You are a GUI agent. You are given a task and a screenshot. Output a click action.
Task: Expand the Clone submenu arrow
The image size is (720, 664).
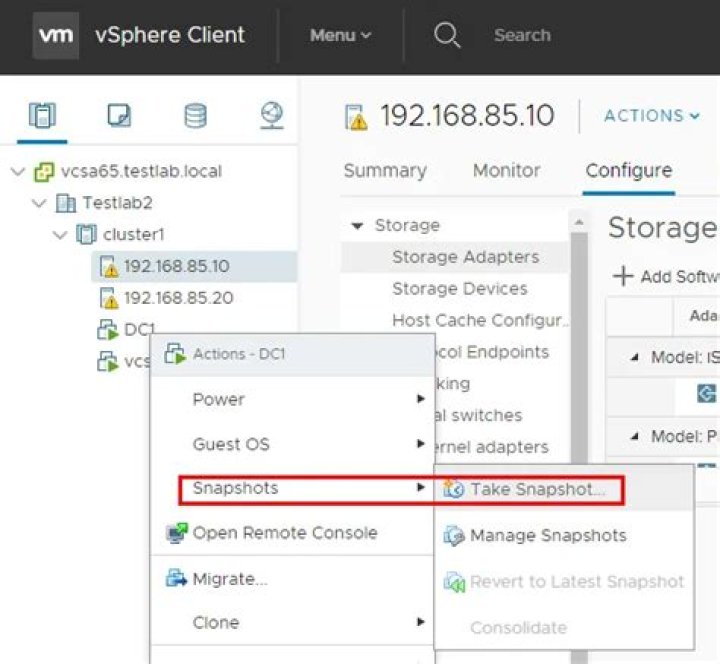tap(420, 622)
